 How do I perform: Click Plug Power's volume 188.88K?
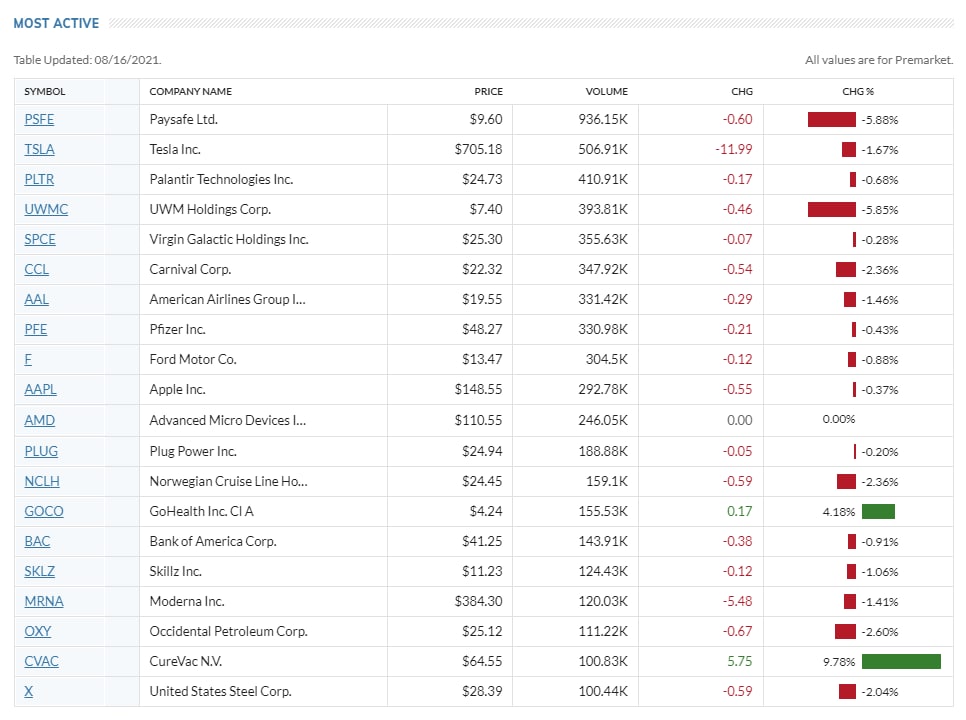(603, 451)
